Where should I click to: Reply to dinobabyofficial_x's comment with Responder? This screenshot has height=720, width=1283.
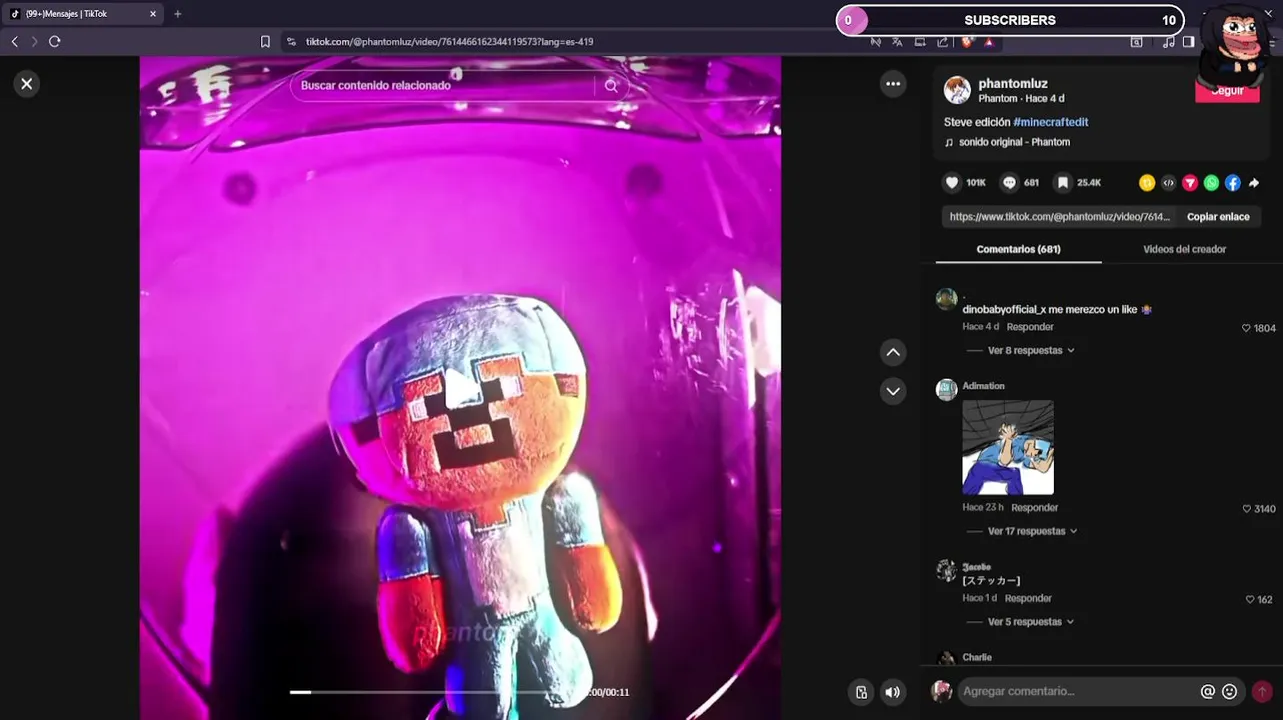1030,327
